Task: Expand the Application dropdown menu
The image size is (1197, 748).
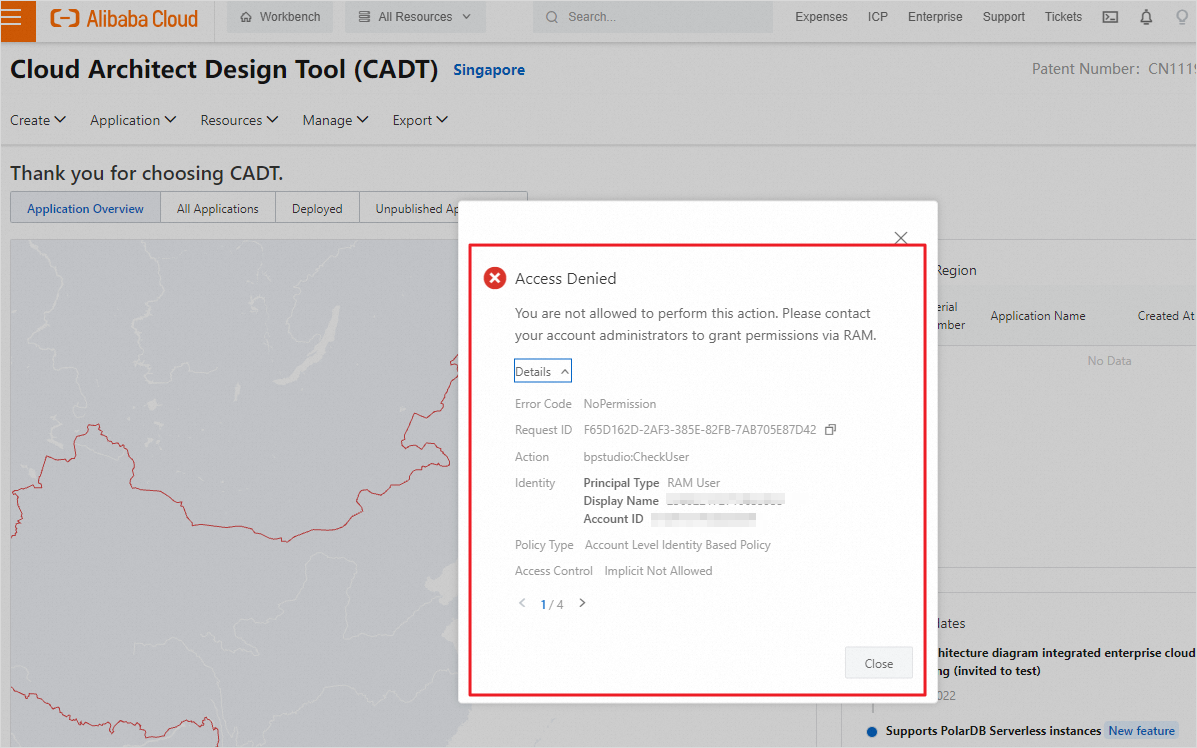Action: coord(133,120)
